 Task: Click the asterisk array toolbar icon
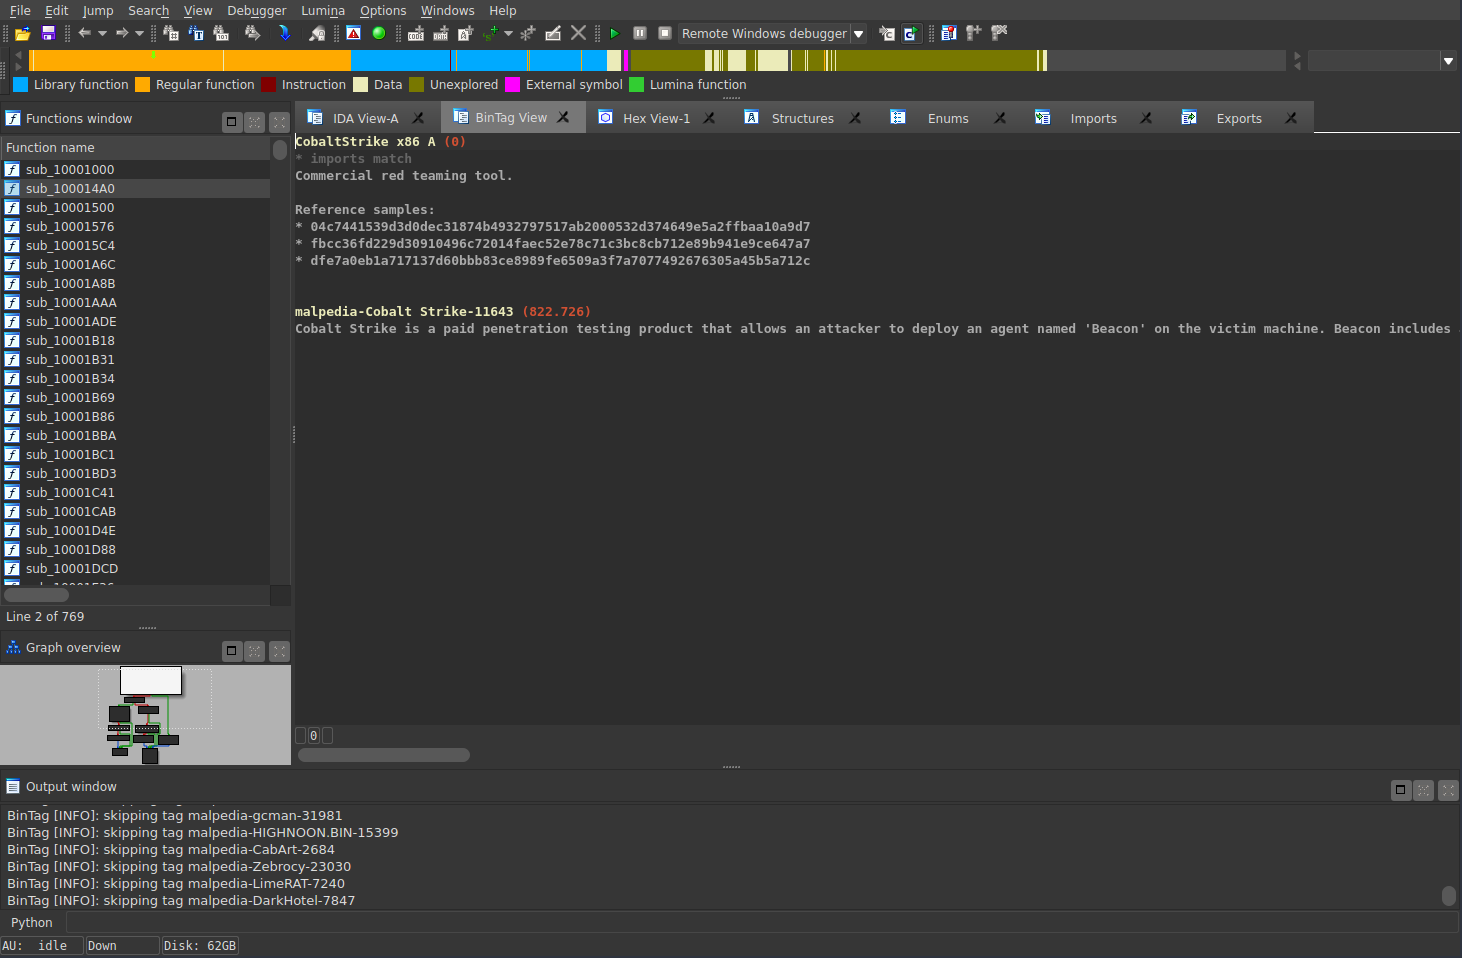[x=528, y=33]
